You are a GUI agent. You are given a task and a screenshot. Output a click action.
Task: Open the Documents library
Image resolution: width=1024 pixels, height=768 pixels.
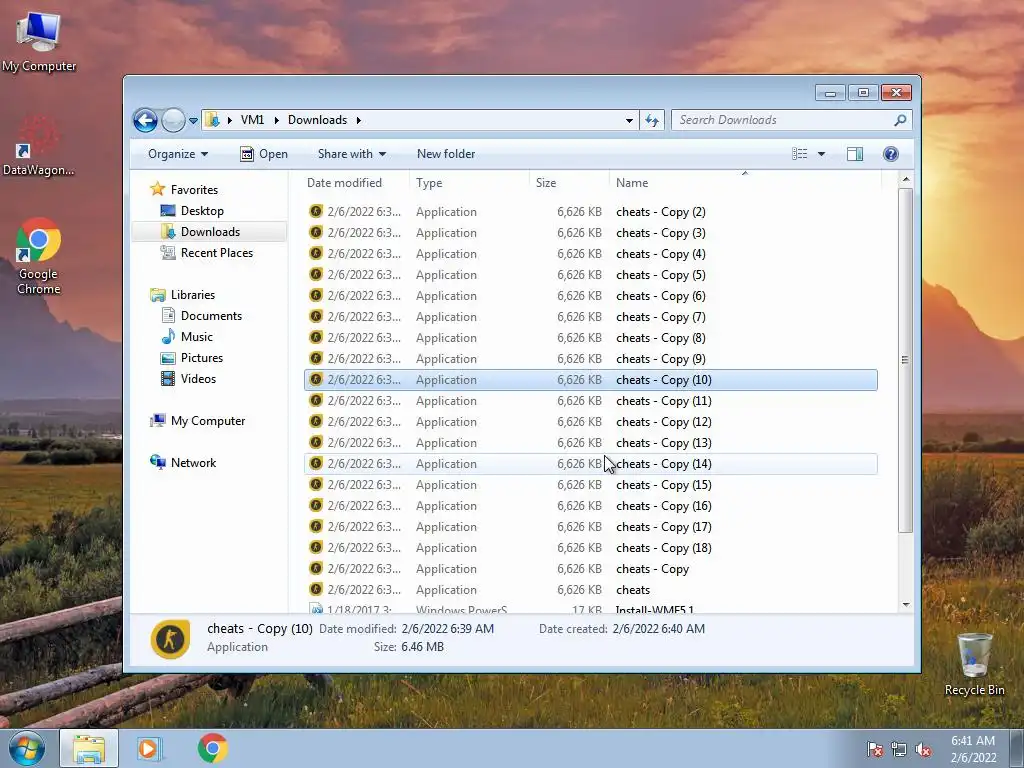pos(211,316)
